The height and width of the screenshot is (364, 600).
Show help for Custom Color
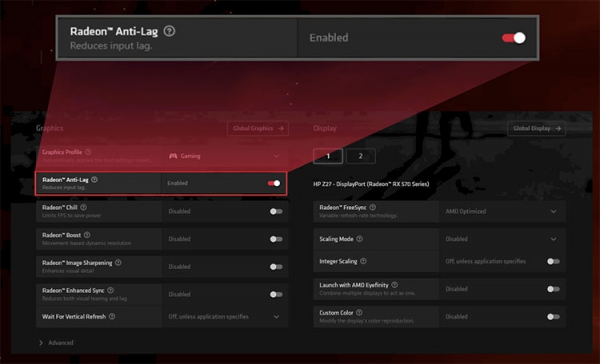point(359,312)
